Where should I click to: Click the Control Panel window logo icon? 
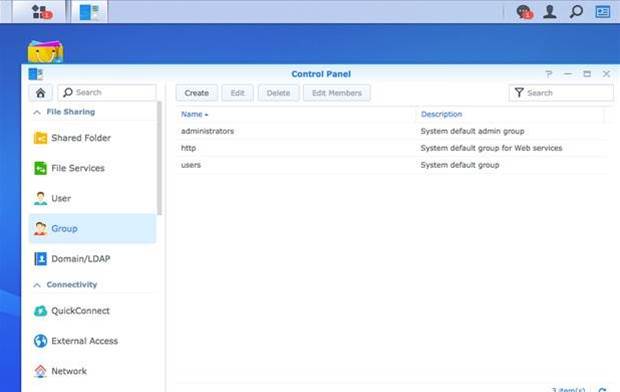[x=36, y=74]
